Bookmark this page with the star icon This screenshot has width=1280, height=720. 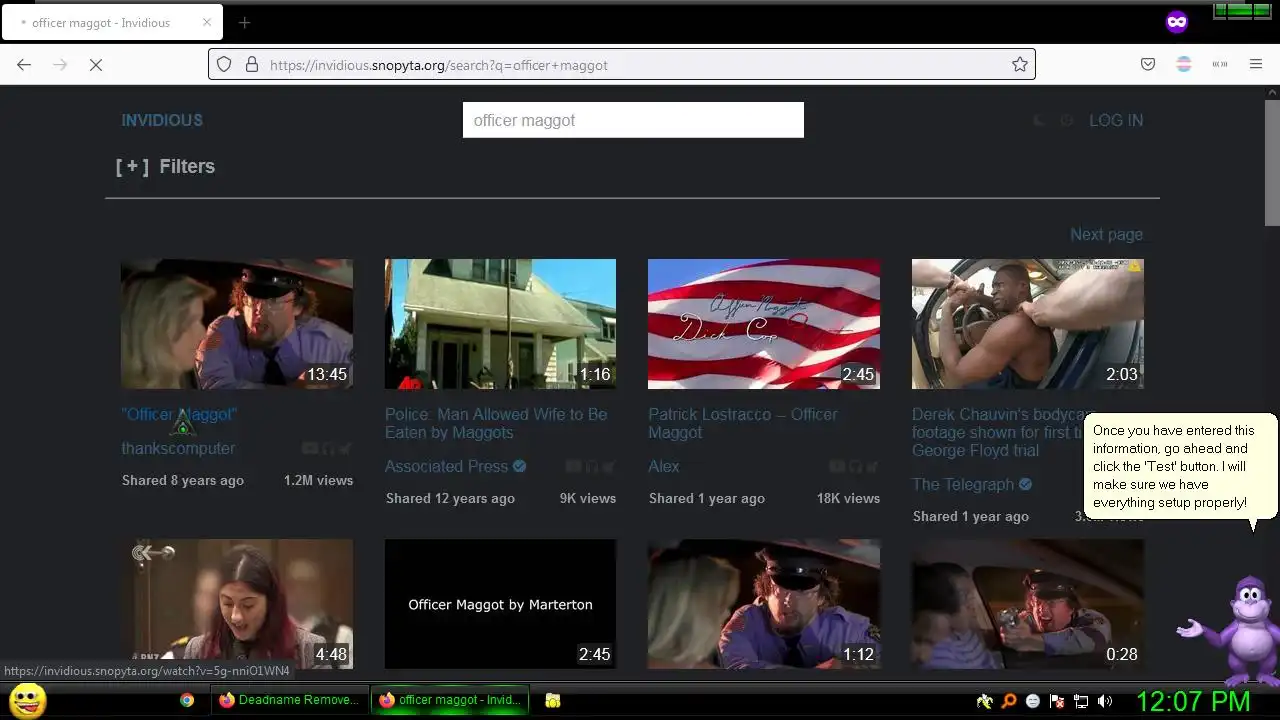tap(1019, 64)
